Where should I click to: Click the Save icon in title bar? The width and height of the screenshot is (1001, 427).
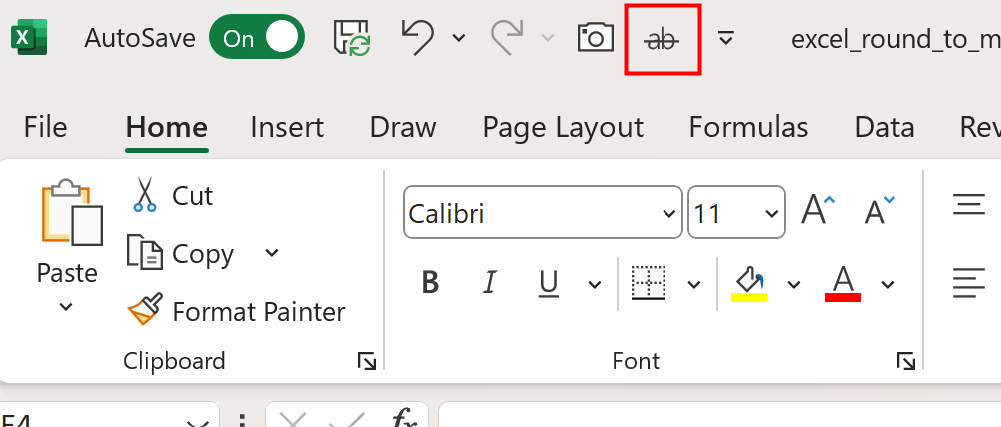(x=353, y=38)
